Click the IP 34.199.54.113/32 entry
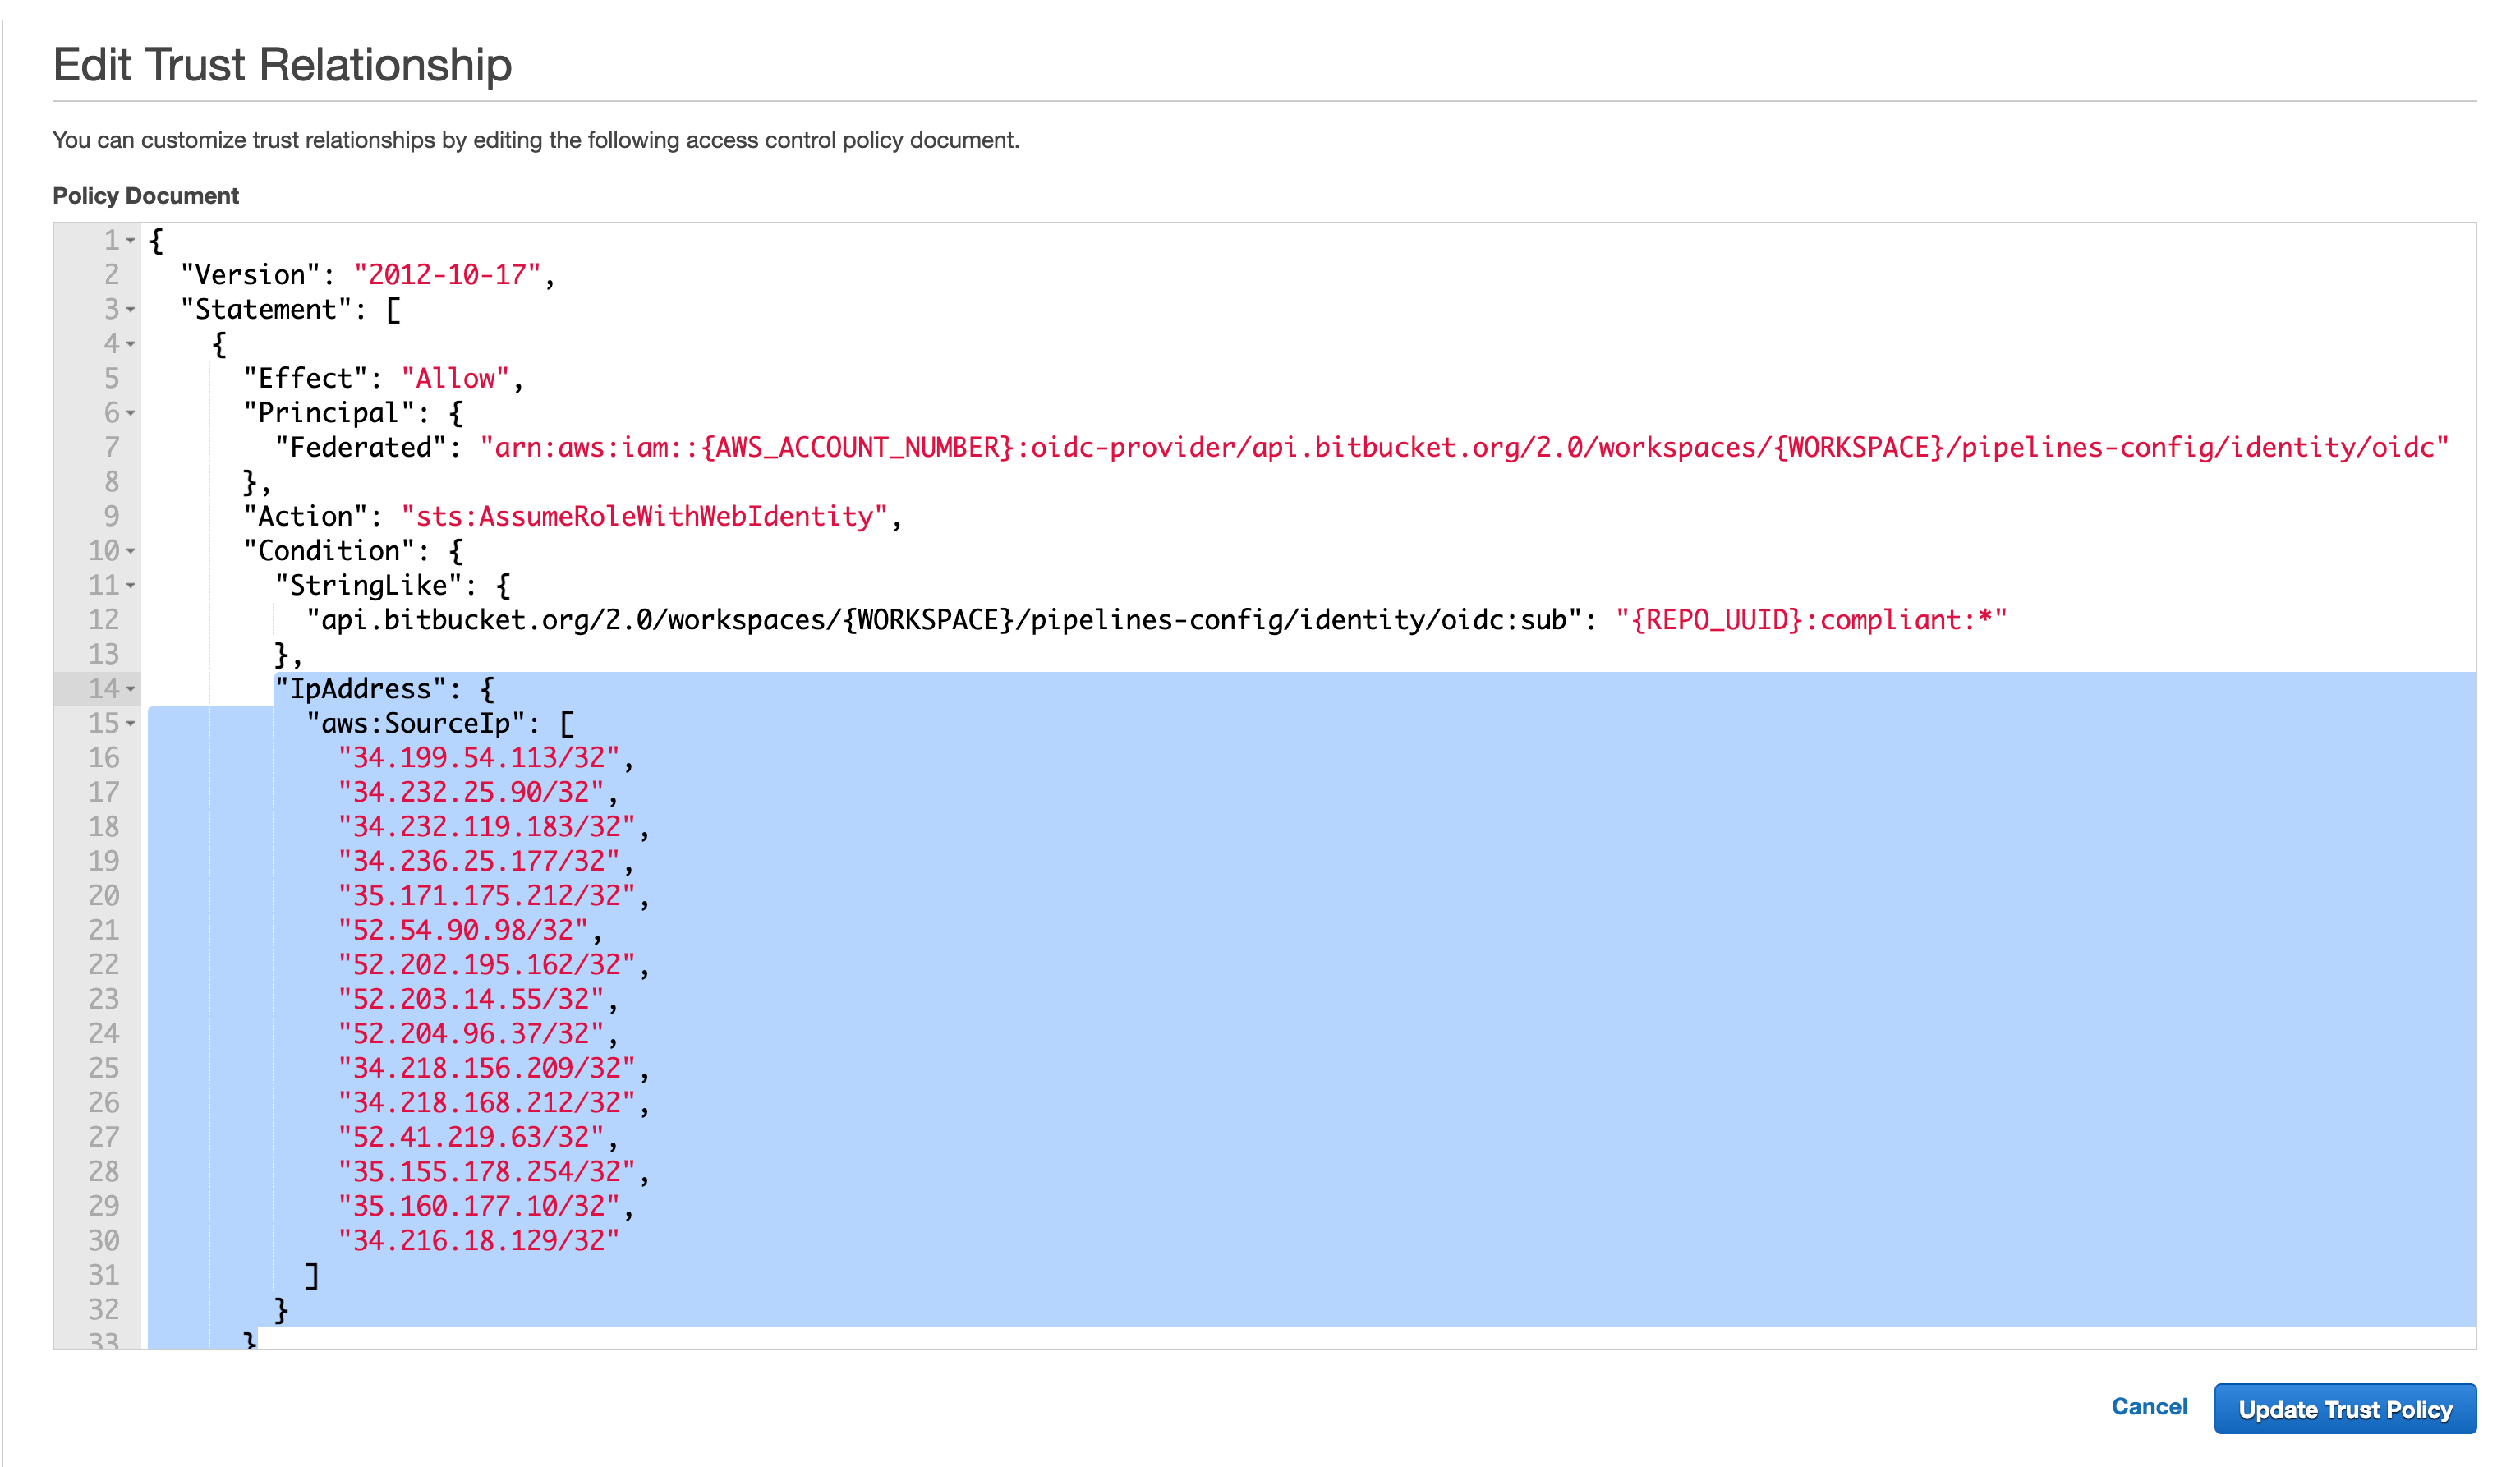Screen dimensions: 2520x1467 pyautogui.click(x=478, y=758)
